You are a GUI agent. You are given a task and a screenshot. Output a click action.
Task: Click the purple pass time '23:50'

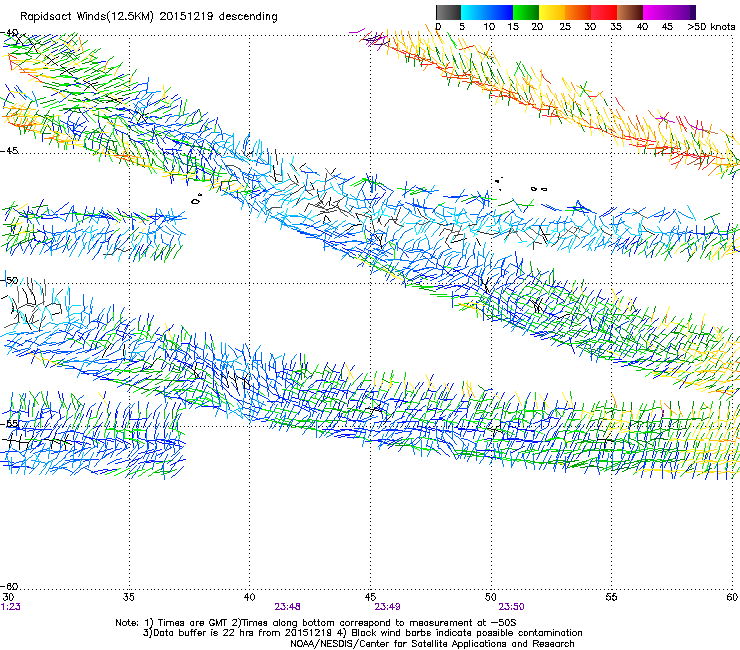click(x=511, y=607)
